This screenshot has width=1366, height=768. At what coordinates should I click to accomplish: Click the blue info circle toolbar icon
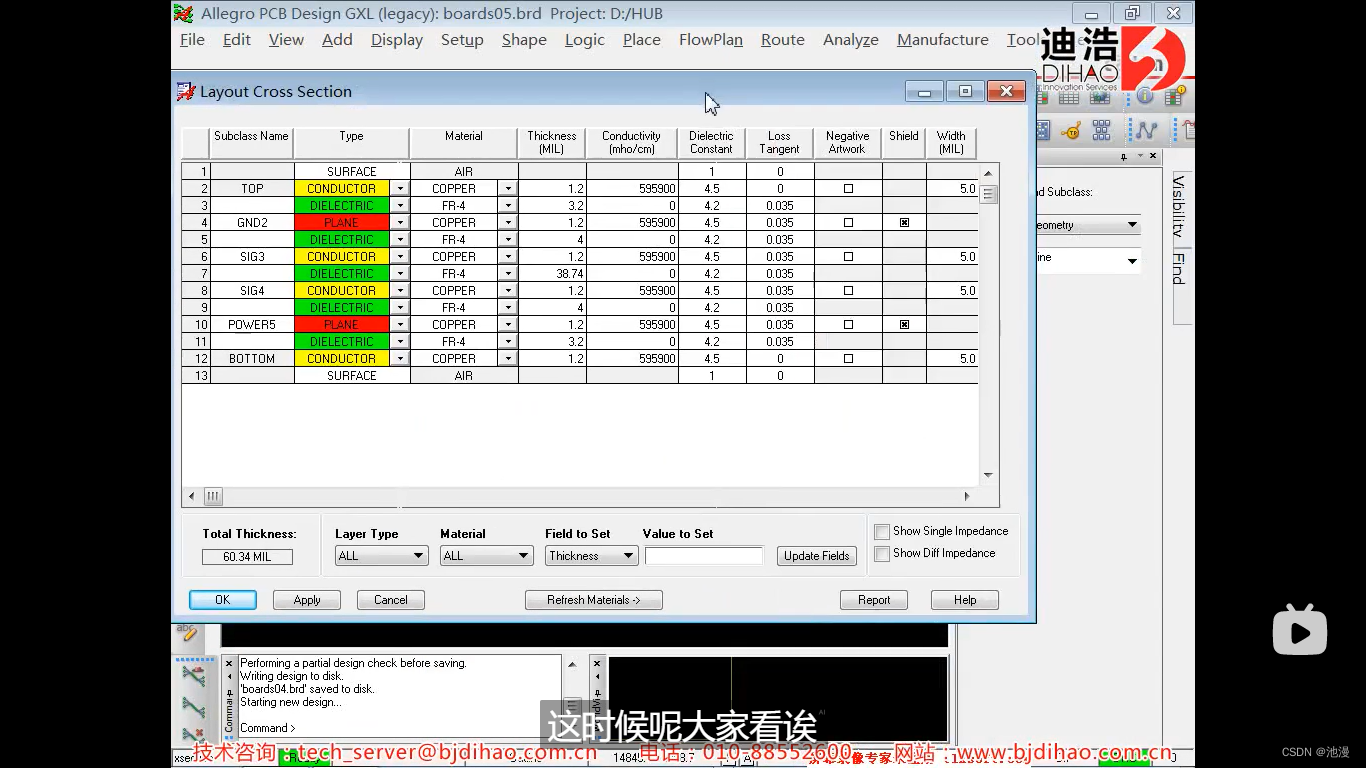1146,97
